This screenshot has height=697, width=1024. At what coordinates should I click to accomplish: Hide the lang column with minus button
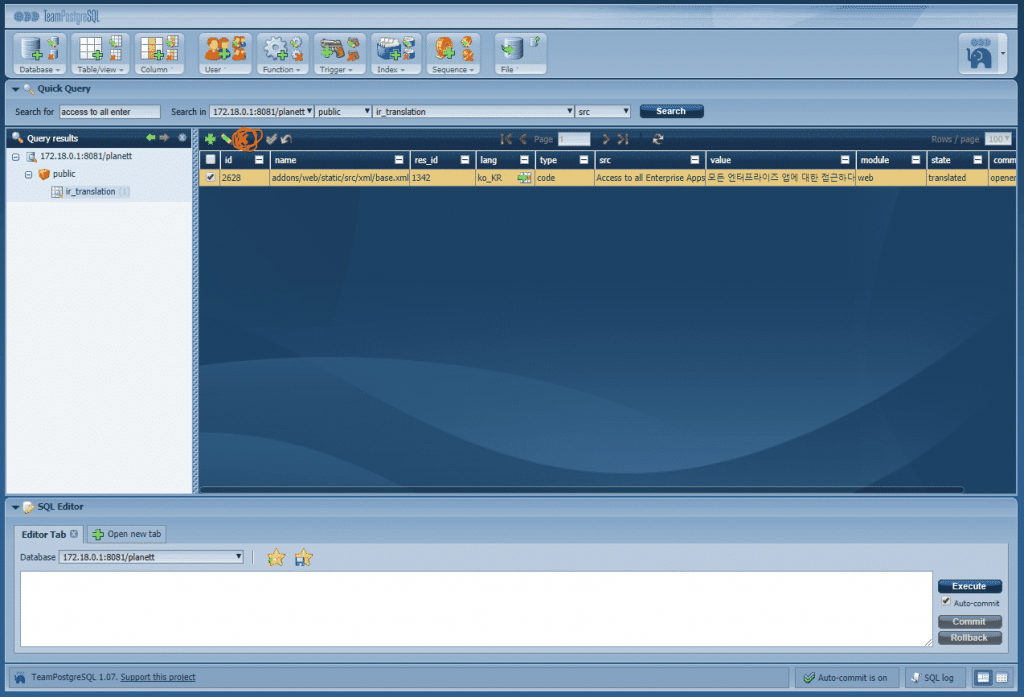(x=524, y=159)
